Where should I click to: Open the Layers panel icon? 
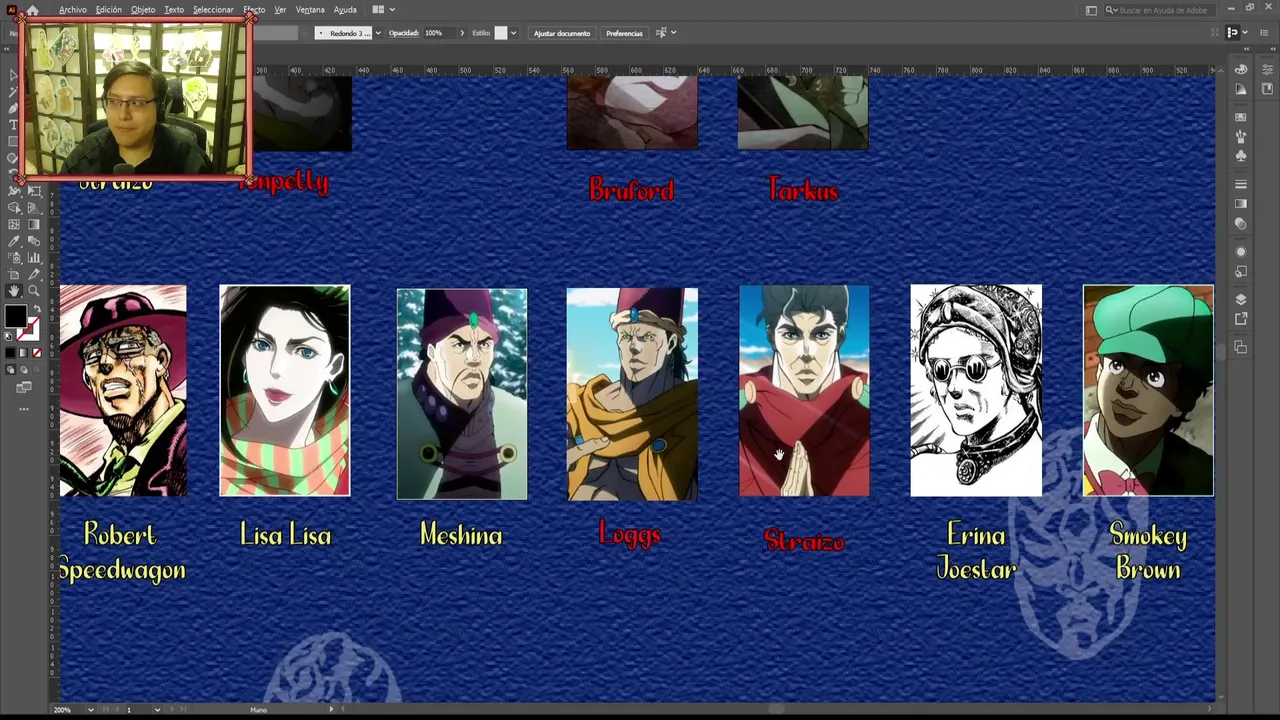click(x=1241, y=299)
